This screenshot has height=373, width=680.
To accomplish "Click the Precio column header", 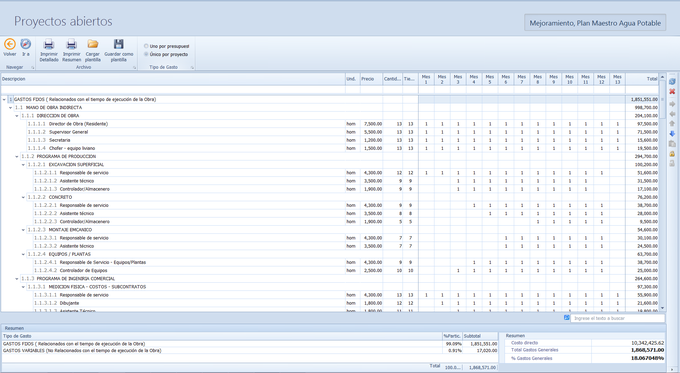I will [371, 79].
